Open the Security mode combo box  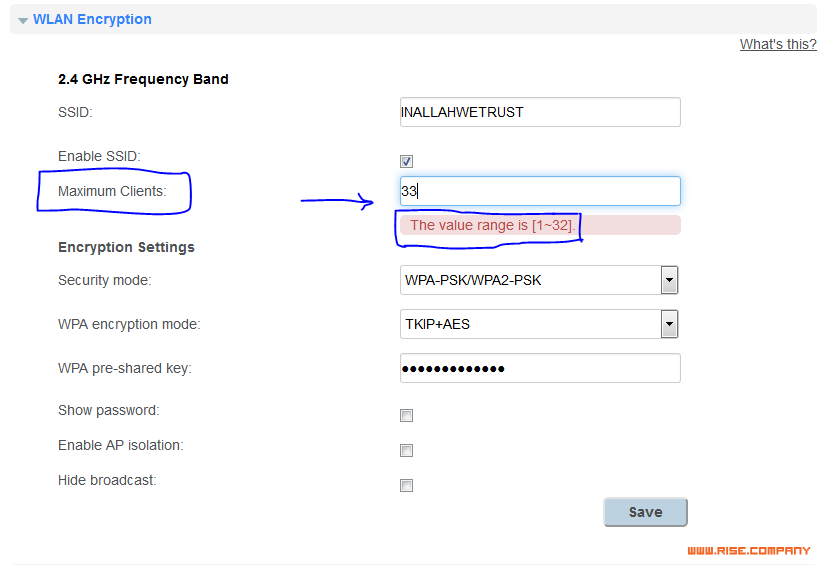[x=539, y=280]
